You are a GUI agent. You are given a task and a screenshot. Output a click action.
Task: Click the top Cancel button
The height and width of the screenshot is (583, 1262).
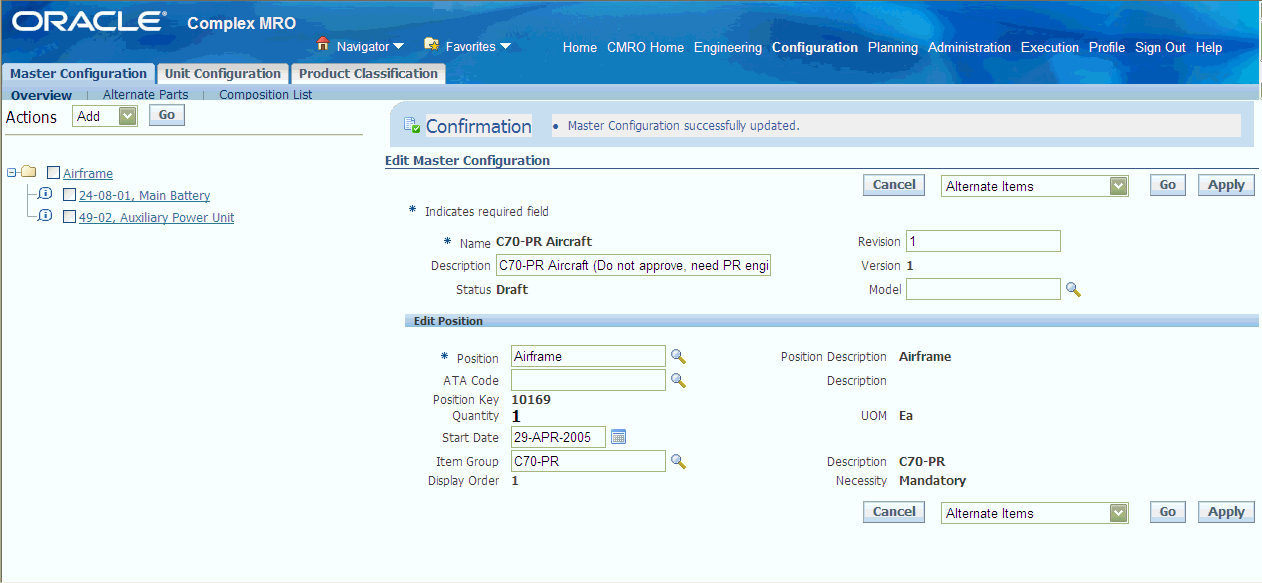pos(894,185)
